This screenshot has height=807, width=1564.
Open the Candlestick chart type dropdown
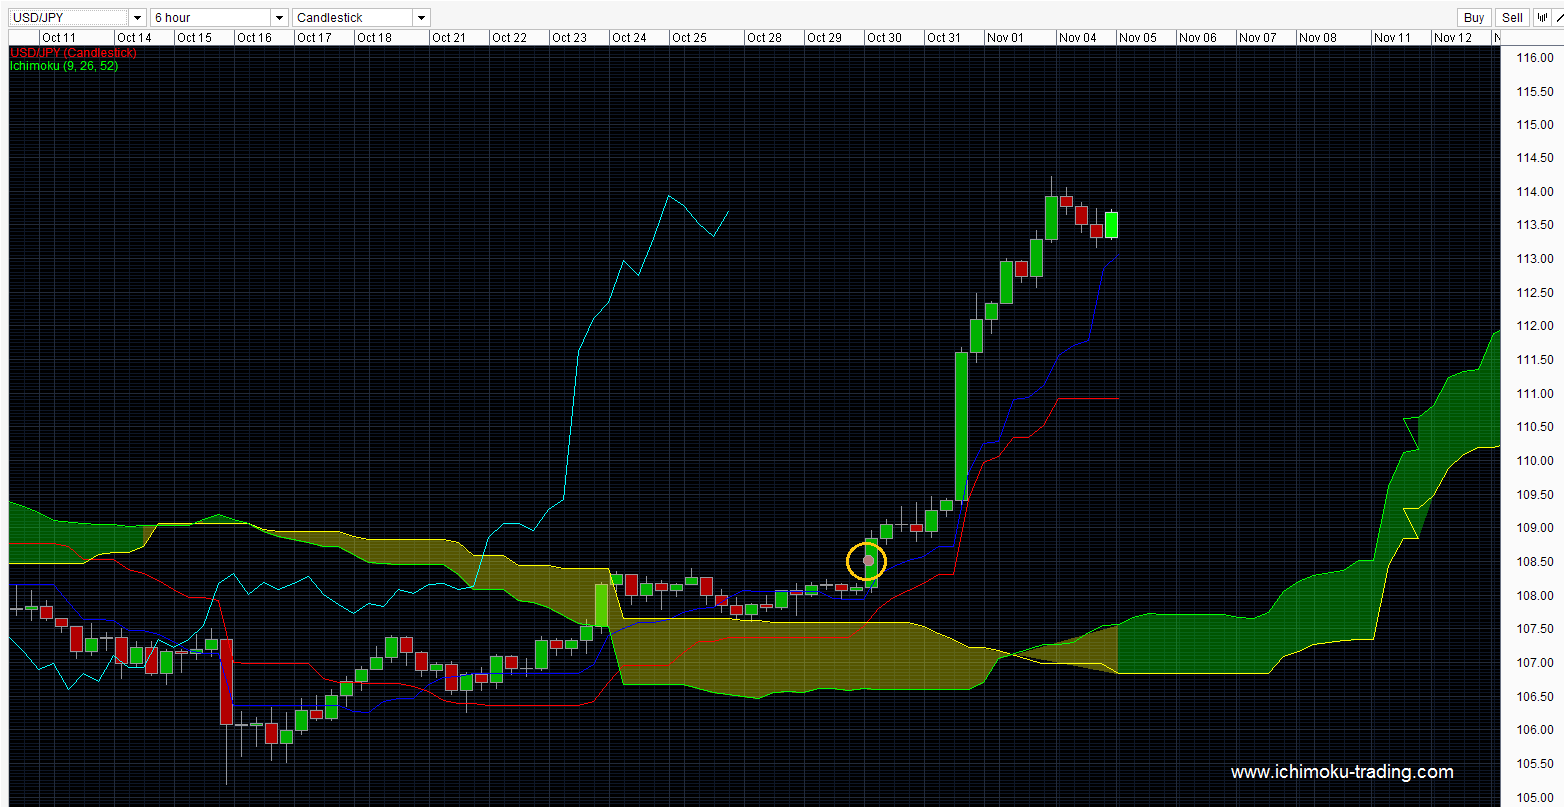tap(362, 17)
